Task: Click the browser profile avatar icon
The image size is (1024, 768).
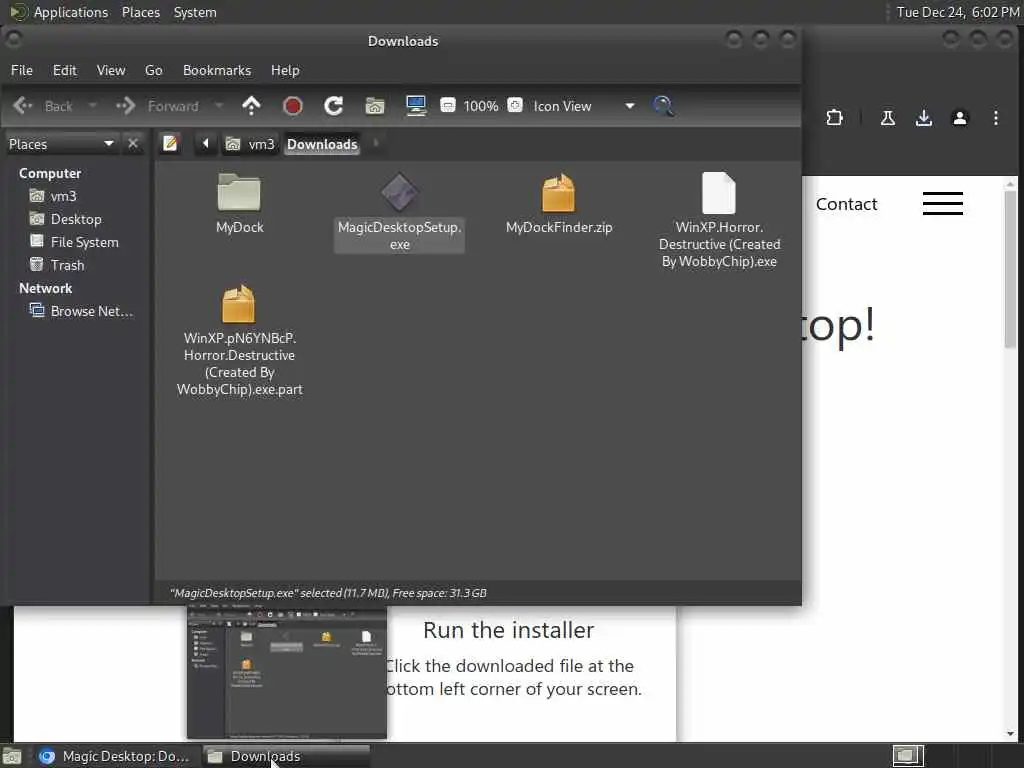Action: pyautogui.click(x=959, y=118)
